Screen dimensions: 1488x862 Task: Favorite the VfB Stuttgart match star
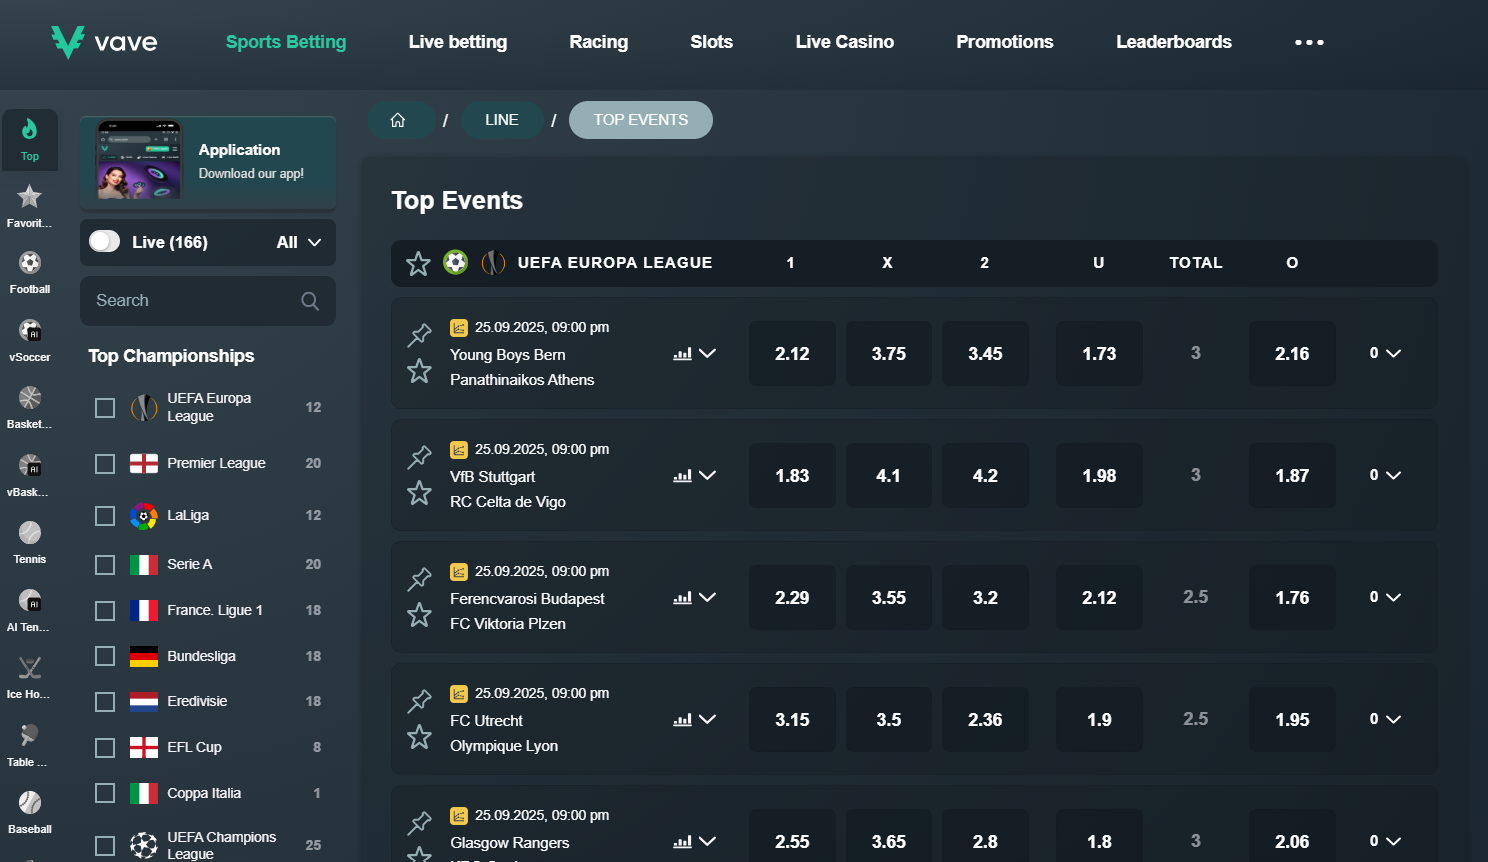click(419, 493)
